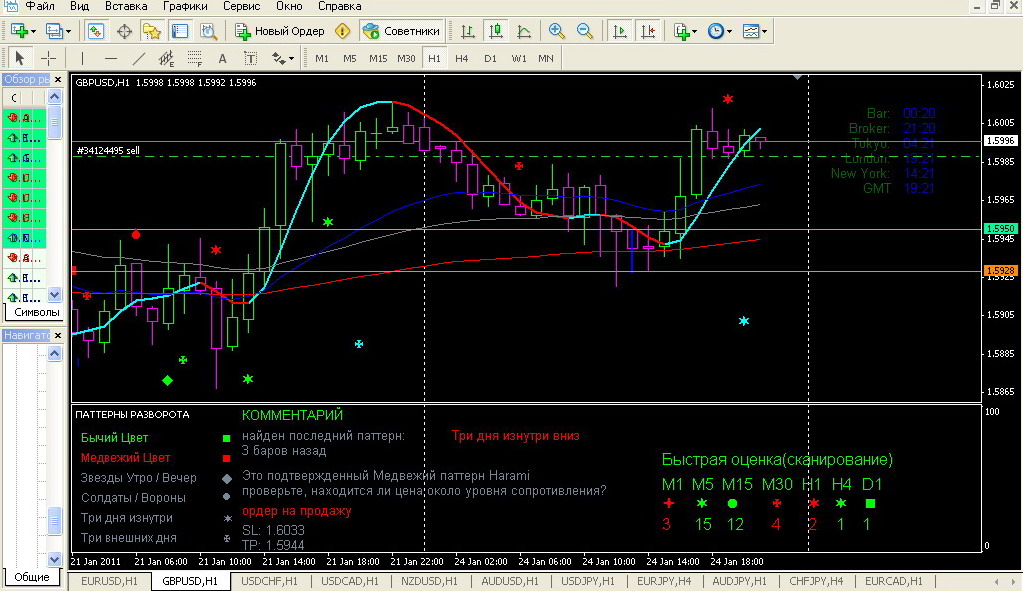Image resolution: width=1023 pixels, height=591 pixels.
Task: Open the Графики menu
Action: pyautogui.click(x=185, y=6)
